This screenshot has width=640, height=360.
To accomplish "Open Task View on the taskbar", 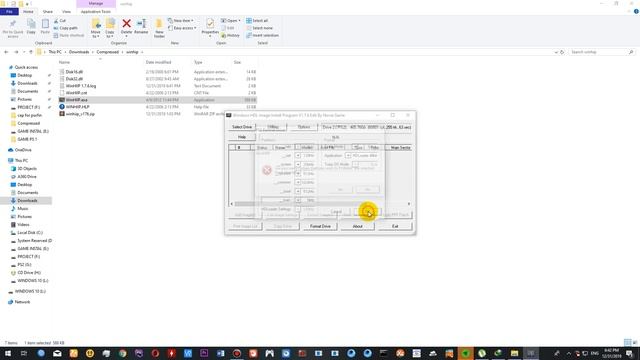I will point(24,353).
